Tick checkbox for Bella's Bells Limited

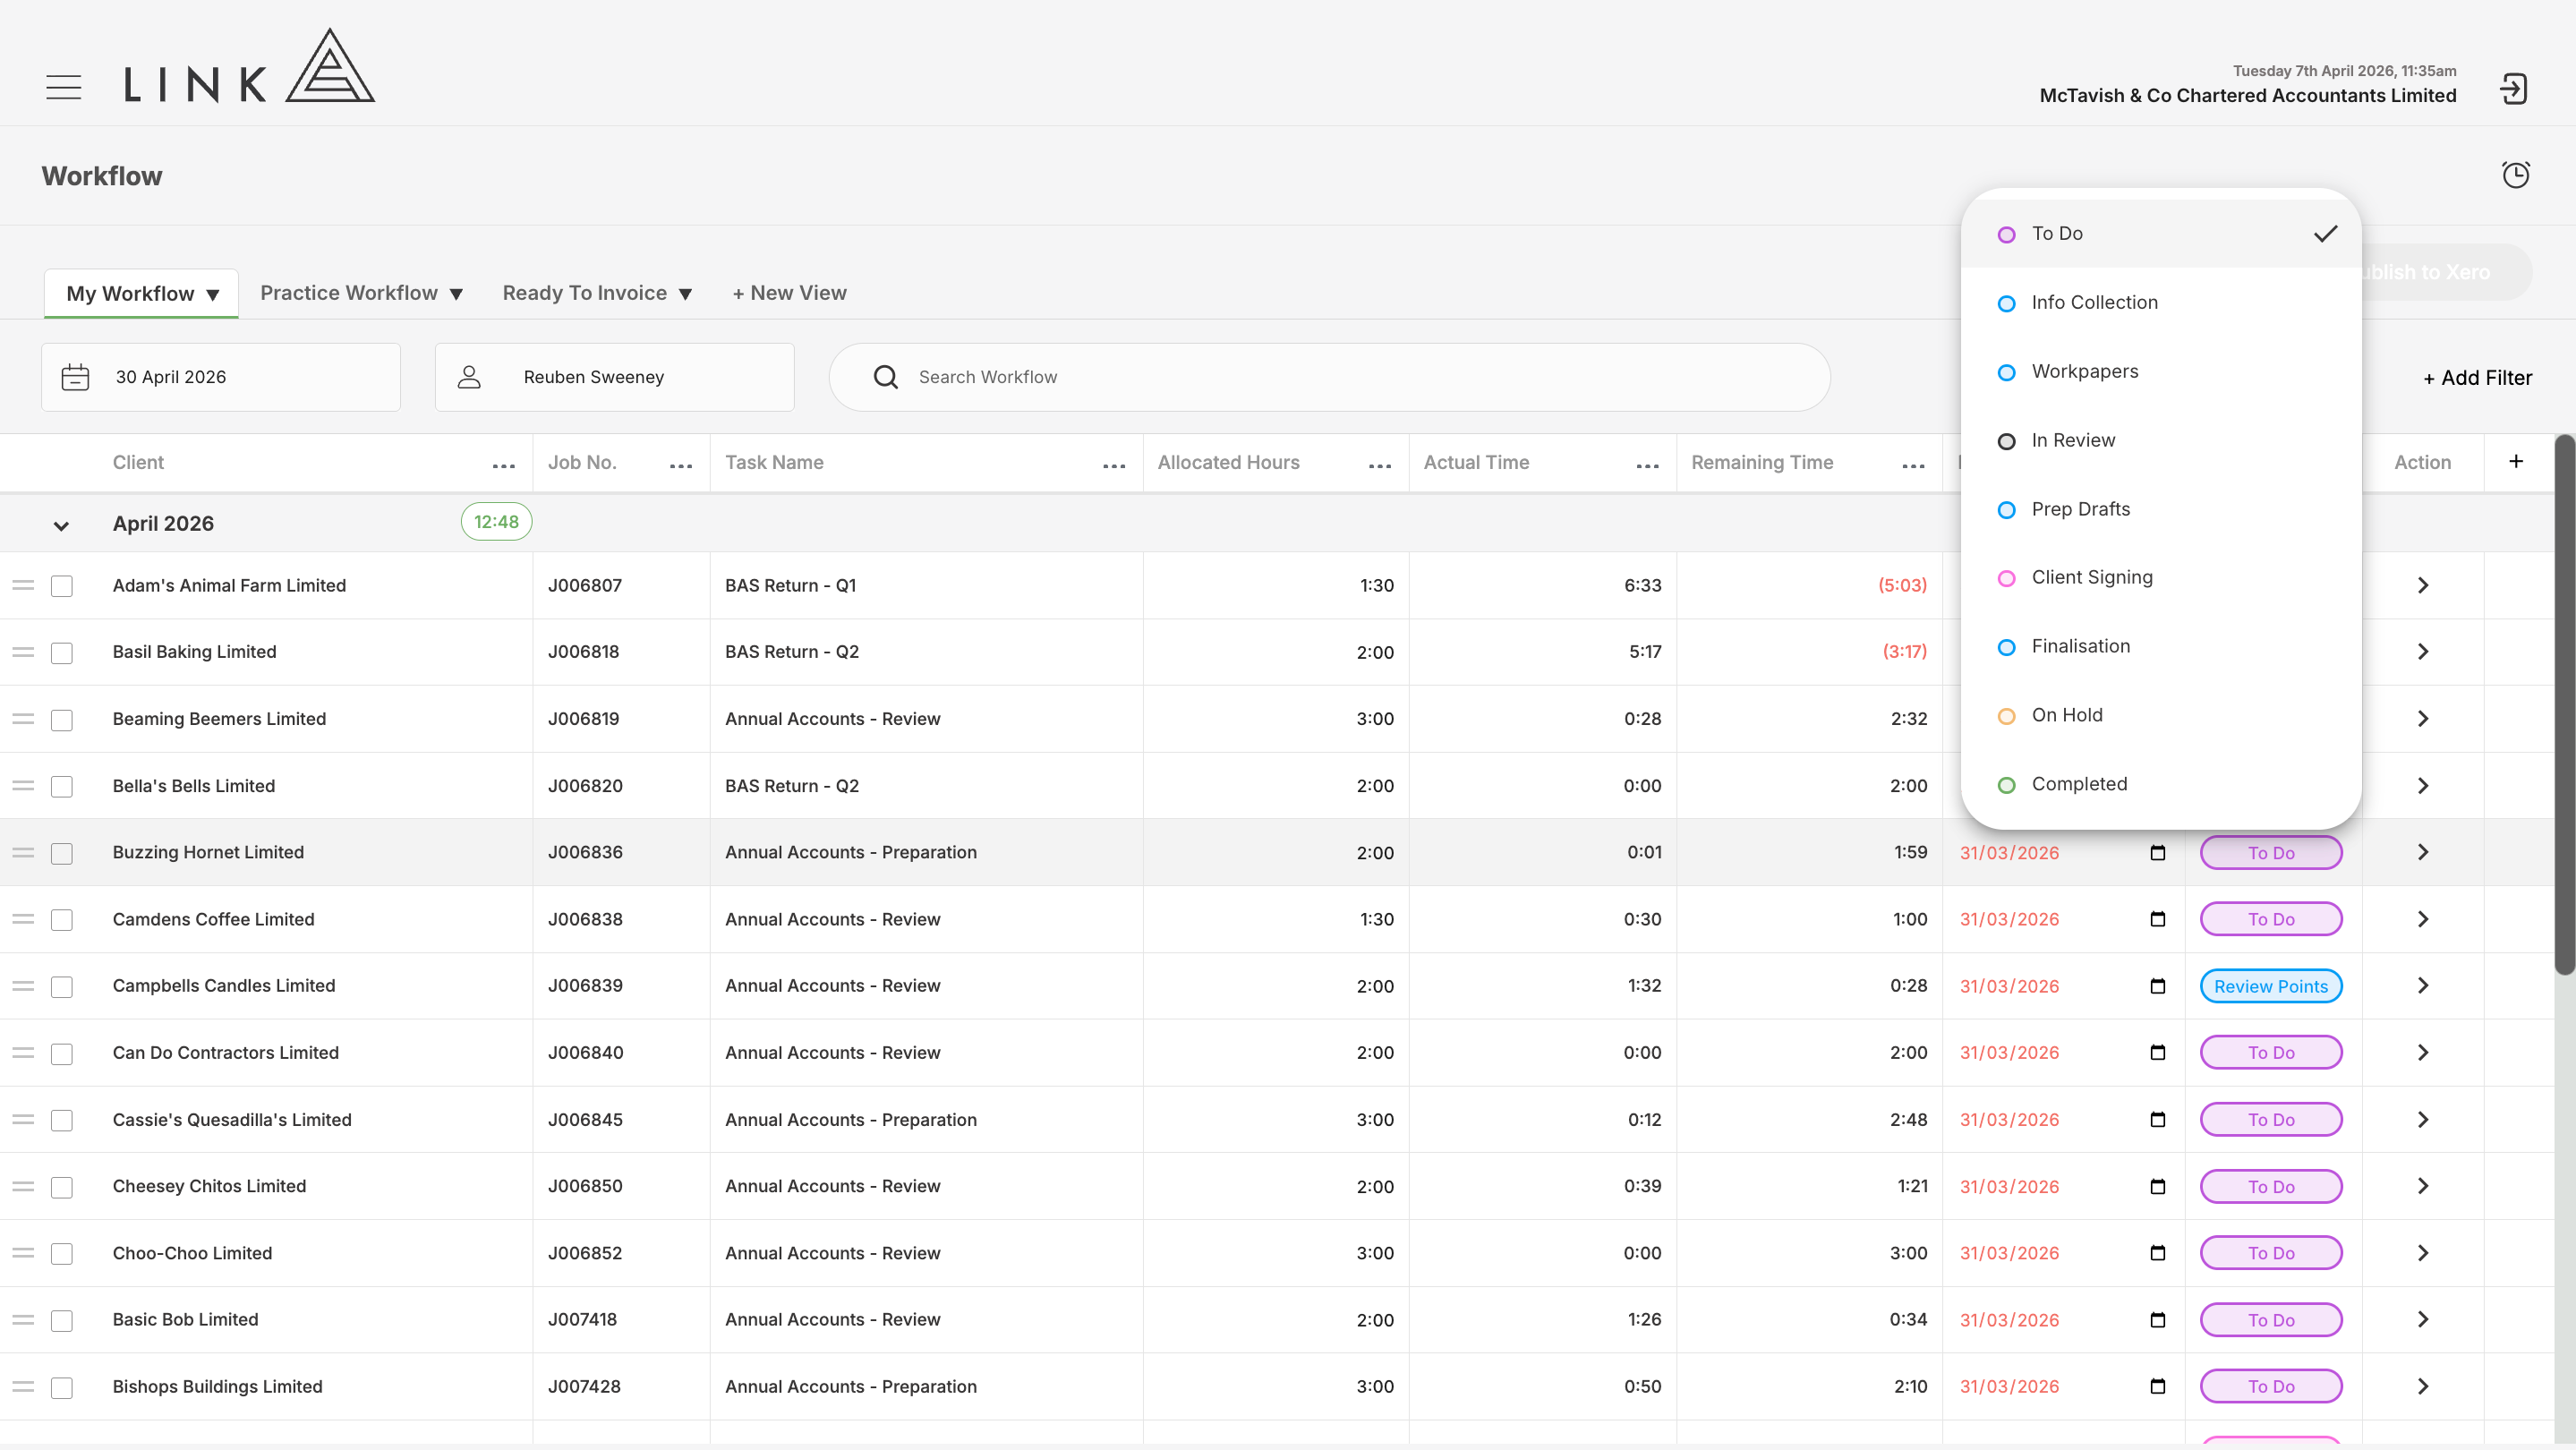click(x=62, y=787)
